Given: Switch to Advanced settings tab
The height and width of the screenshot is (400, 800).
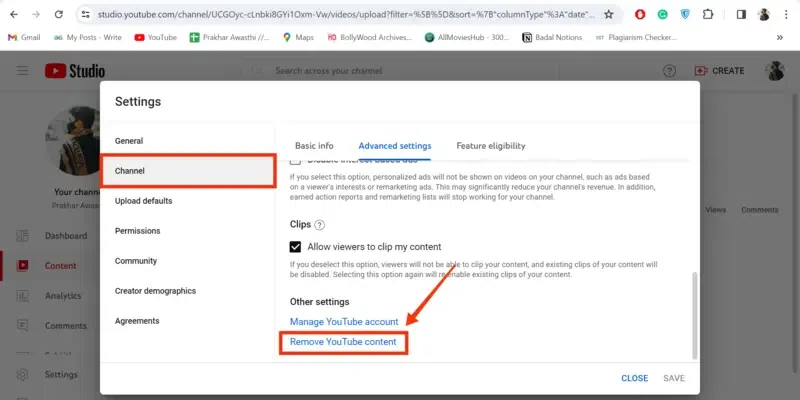Looking at the screenshot, I should click(395, 146).
